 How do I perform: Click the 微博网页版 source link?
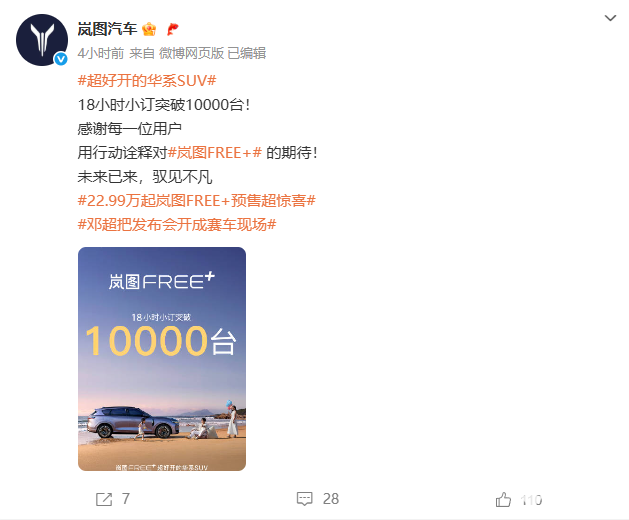(x=191, y=53)
